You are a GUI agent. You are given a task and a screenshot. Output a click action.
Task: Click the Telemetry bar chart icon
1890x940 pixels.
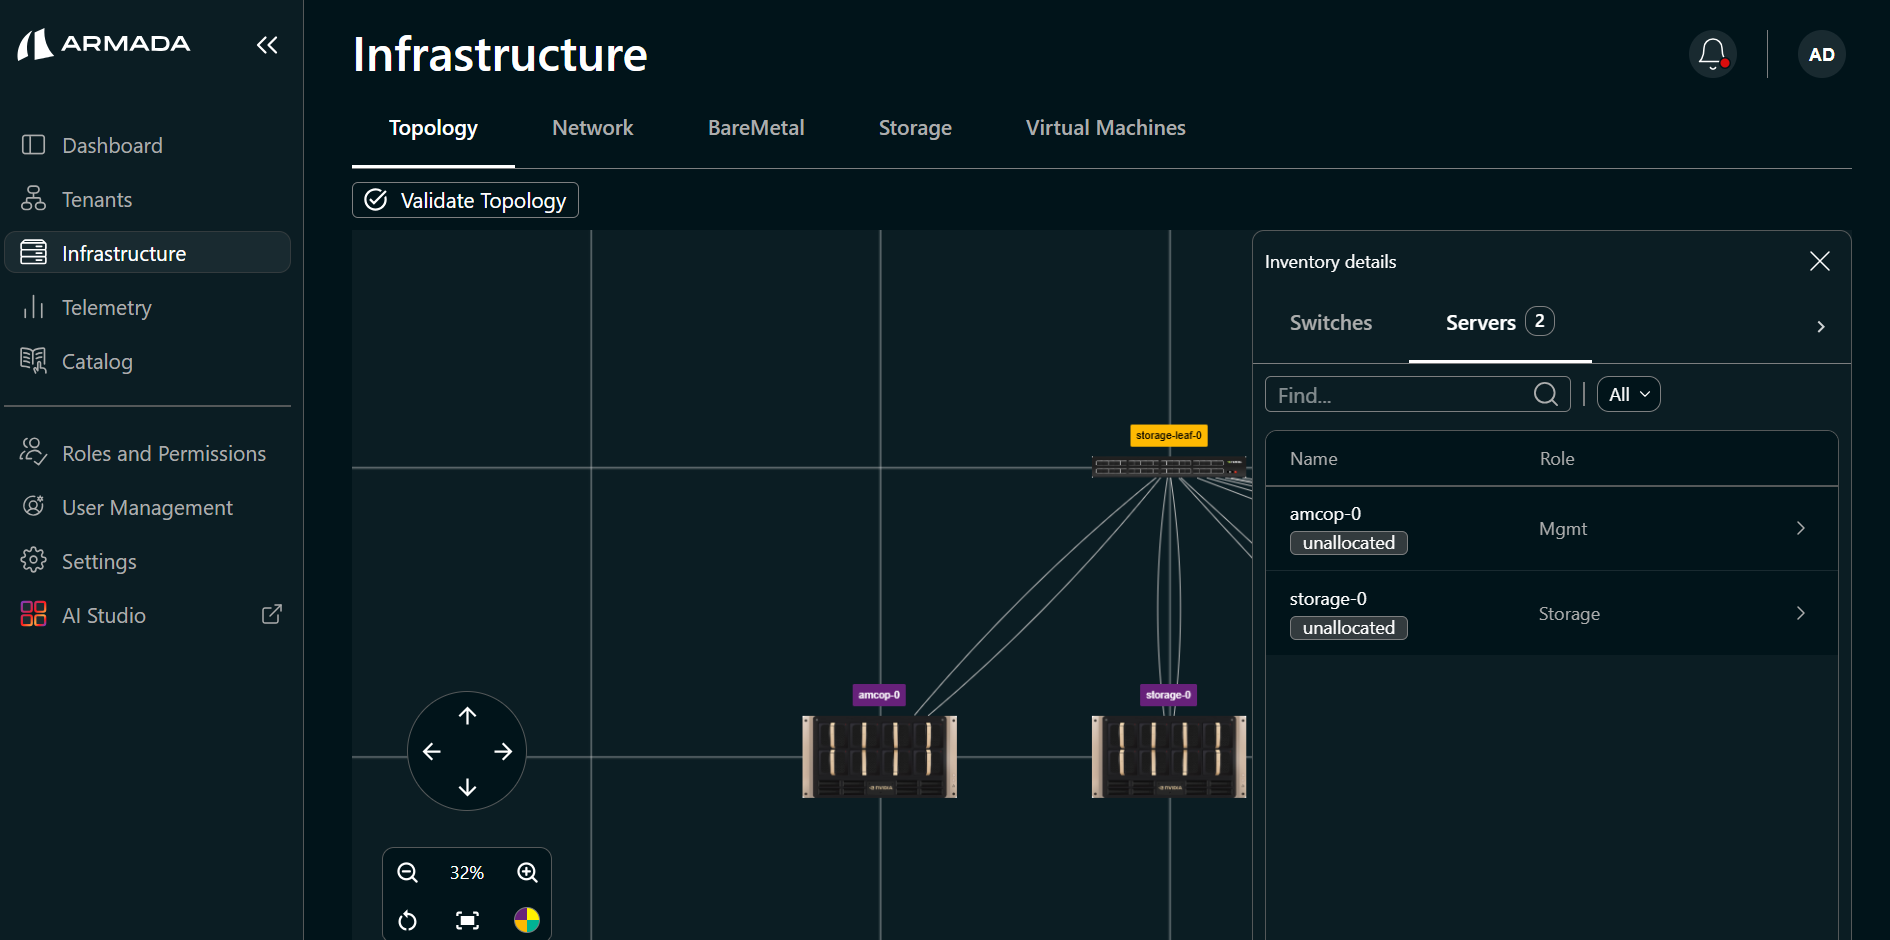click(33, 306)
